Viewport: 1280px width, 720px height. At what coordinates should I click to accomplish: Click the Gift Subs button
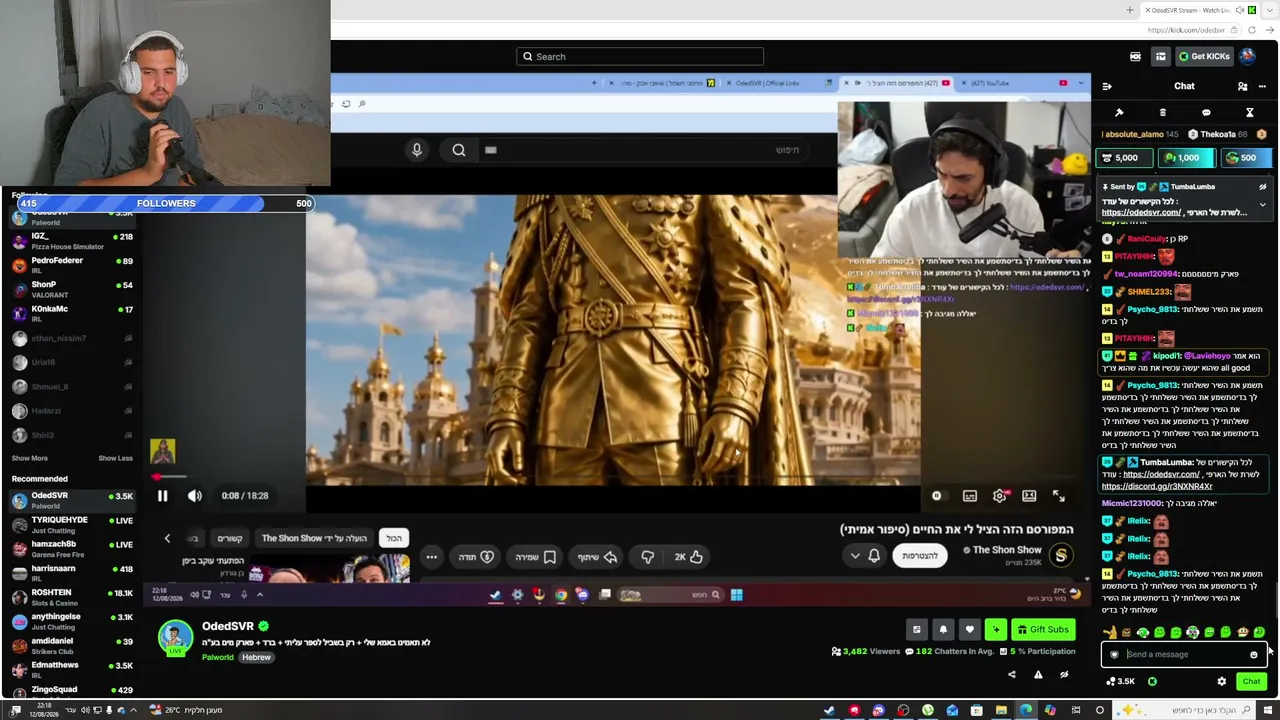click(1042, 630)
